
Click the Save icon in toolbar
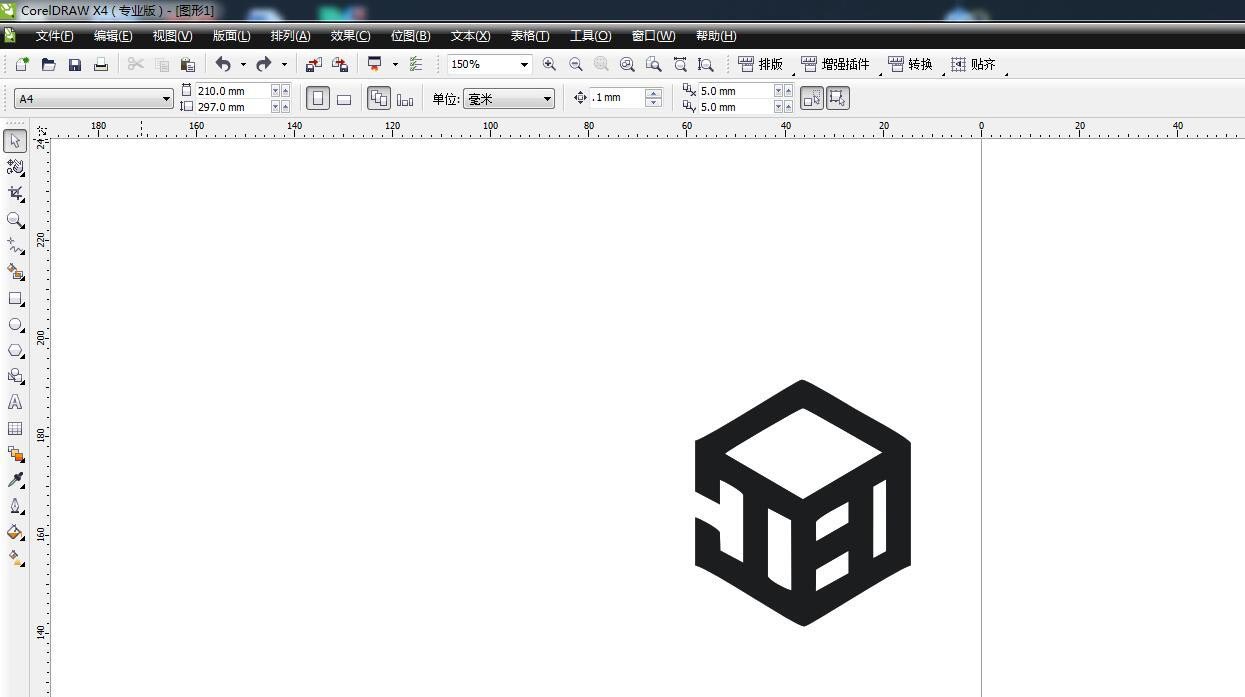(75, 65)
